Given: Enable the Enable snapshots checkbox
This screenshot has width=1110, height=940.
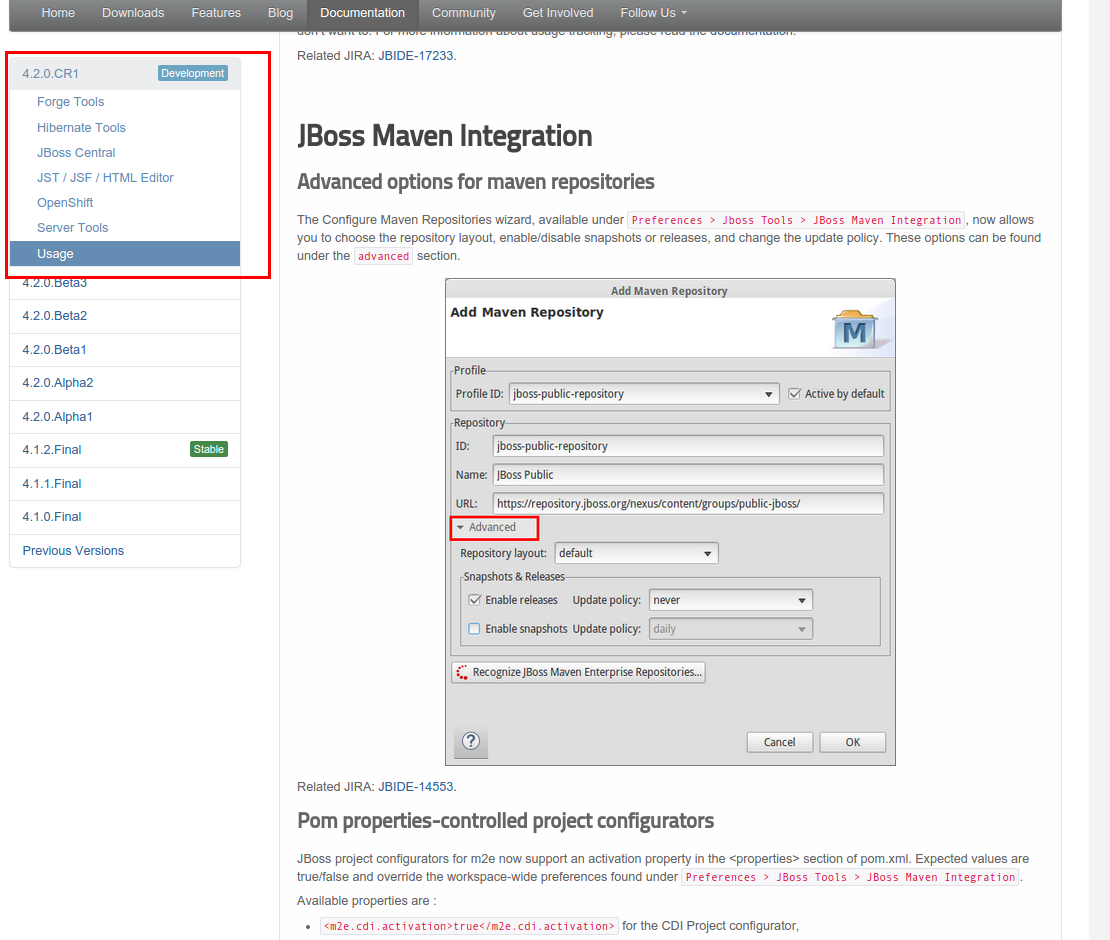Looking at the screenshot, I should (474, 629).
